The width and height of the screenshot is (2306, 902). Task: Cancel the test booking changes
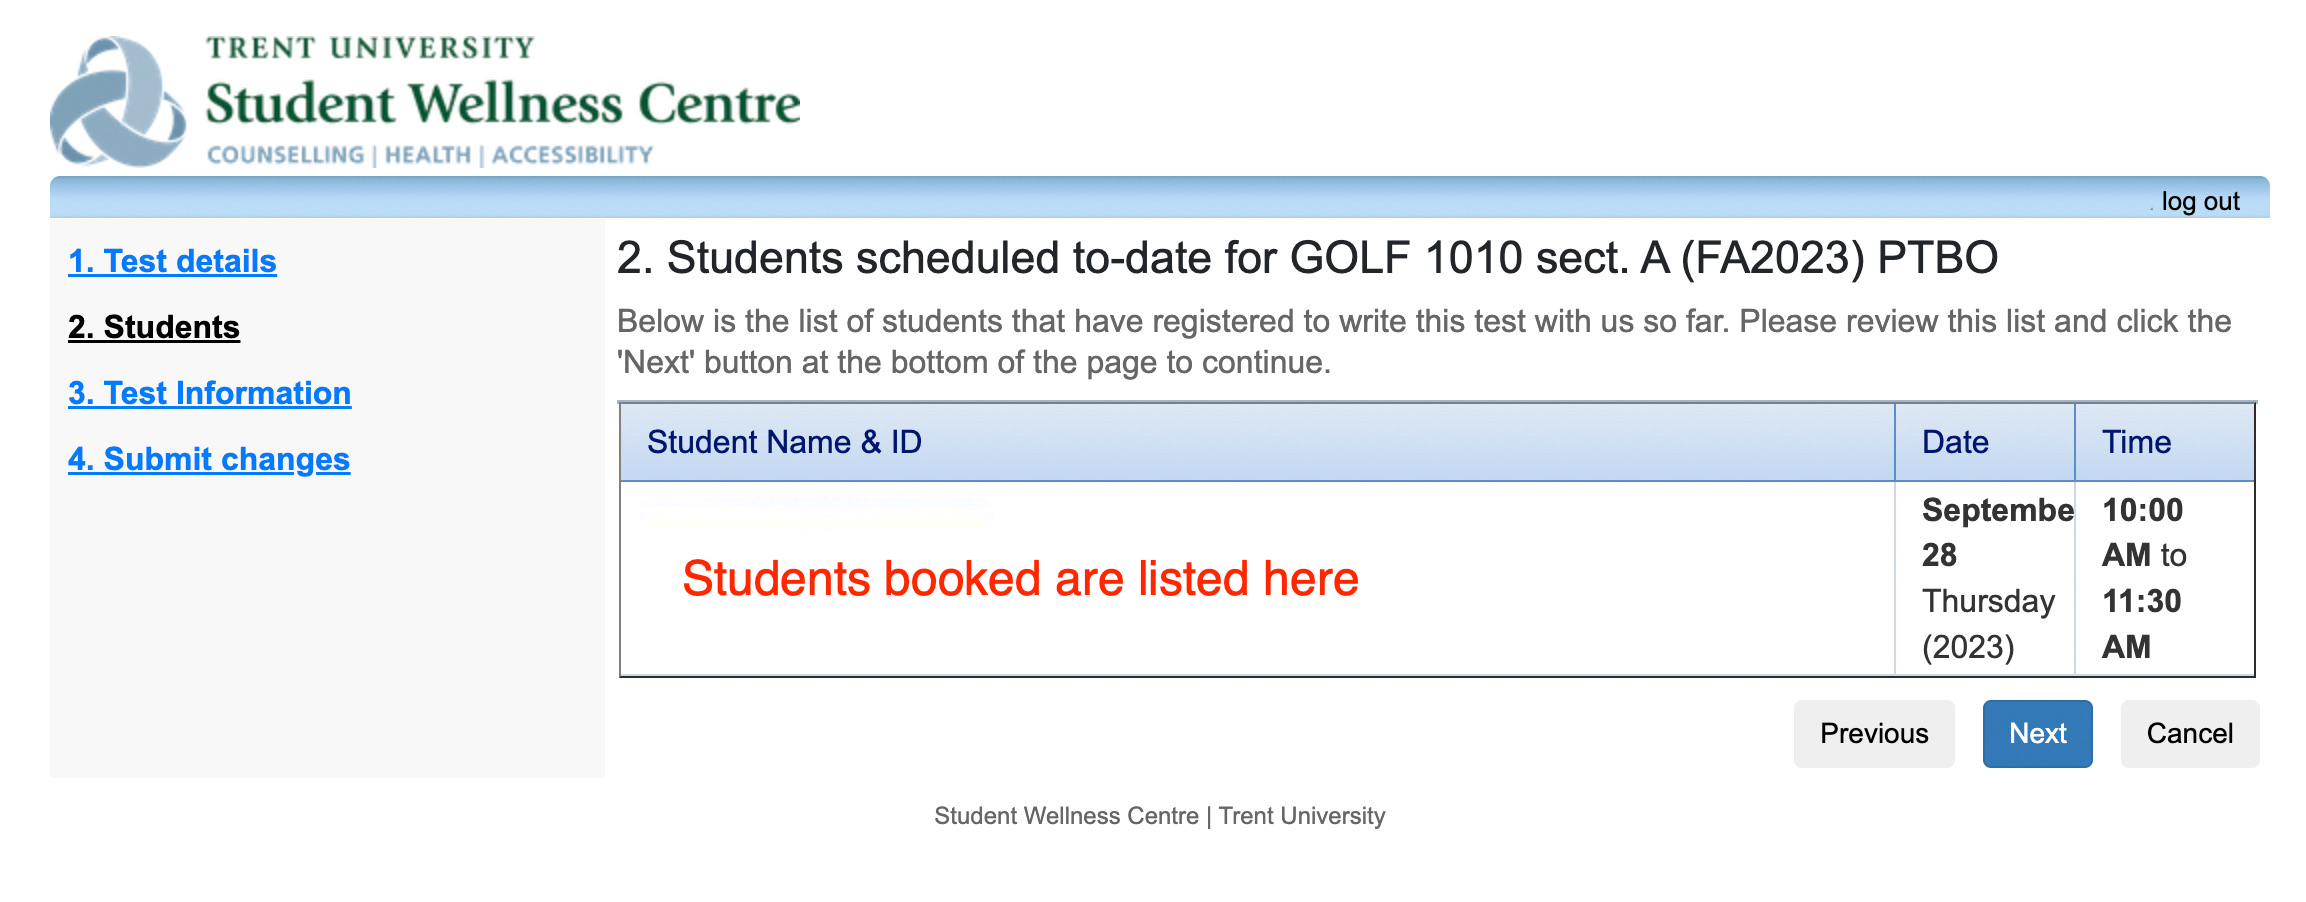[x=2188, y=733]
